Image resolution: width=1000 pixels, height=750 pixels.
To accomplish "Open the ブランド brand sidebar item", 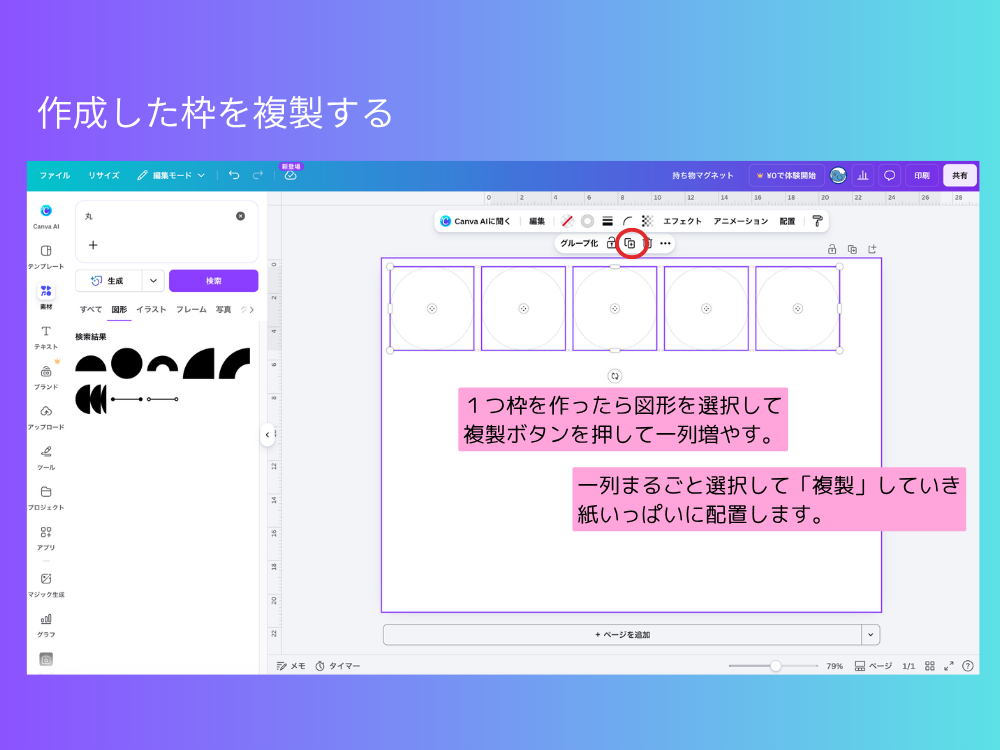I will coord(46,378).
